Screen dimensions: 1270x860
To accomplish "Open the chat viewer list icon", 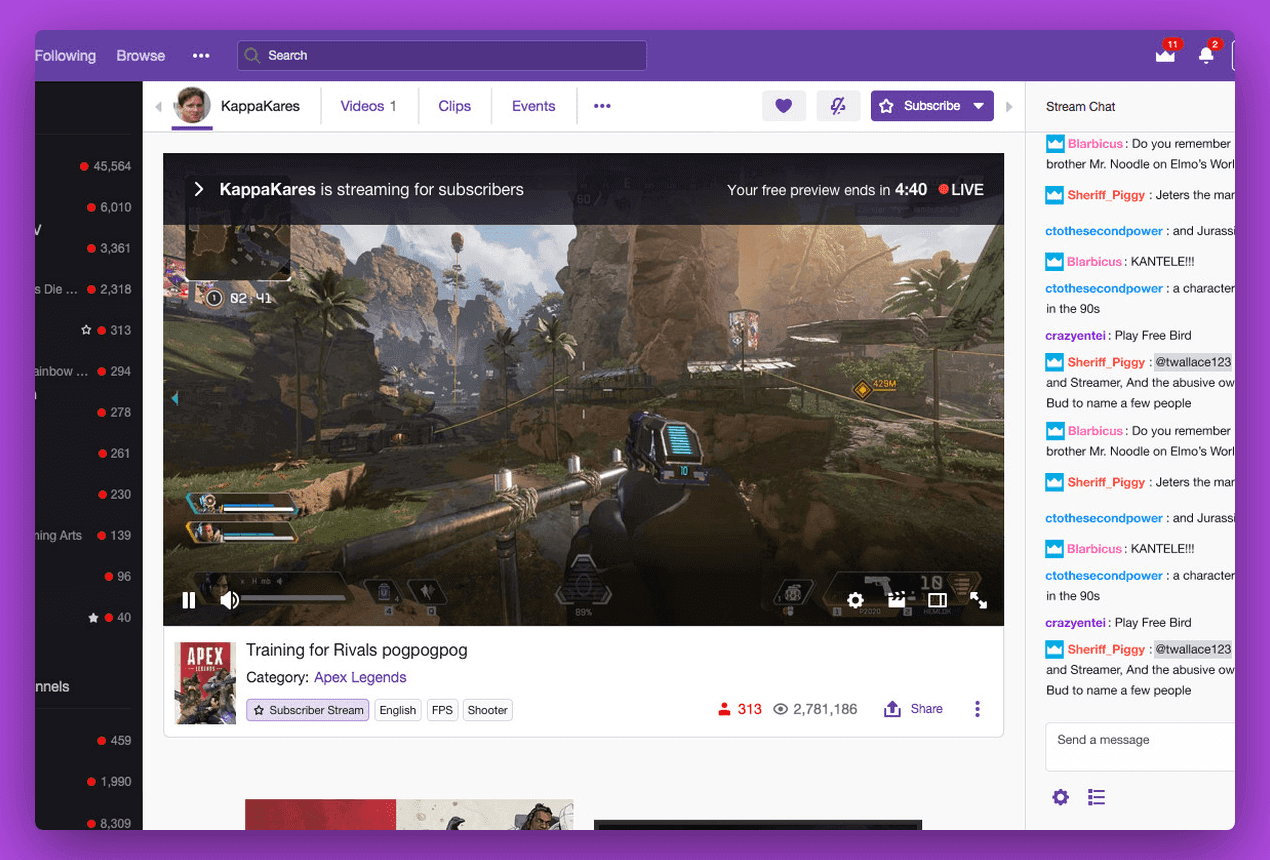I will tap(1097, 797).
